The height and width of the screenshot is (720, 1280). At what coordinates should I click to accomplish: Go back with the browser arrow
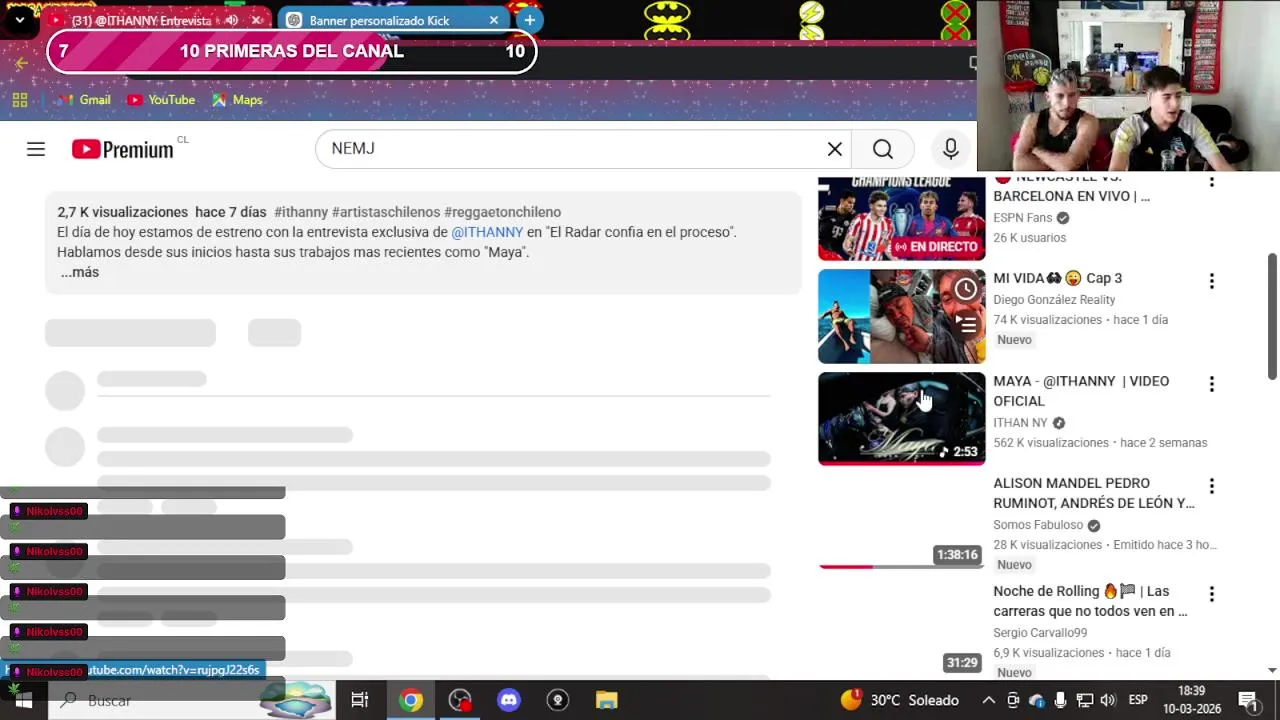click(x=21, y=63)
